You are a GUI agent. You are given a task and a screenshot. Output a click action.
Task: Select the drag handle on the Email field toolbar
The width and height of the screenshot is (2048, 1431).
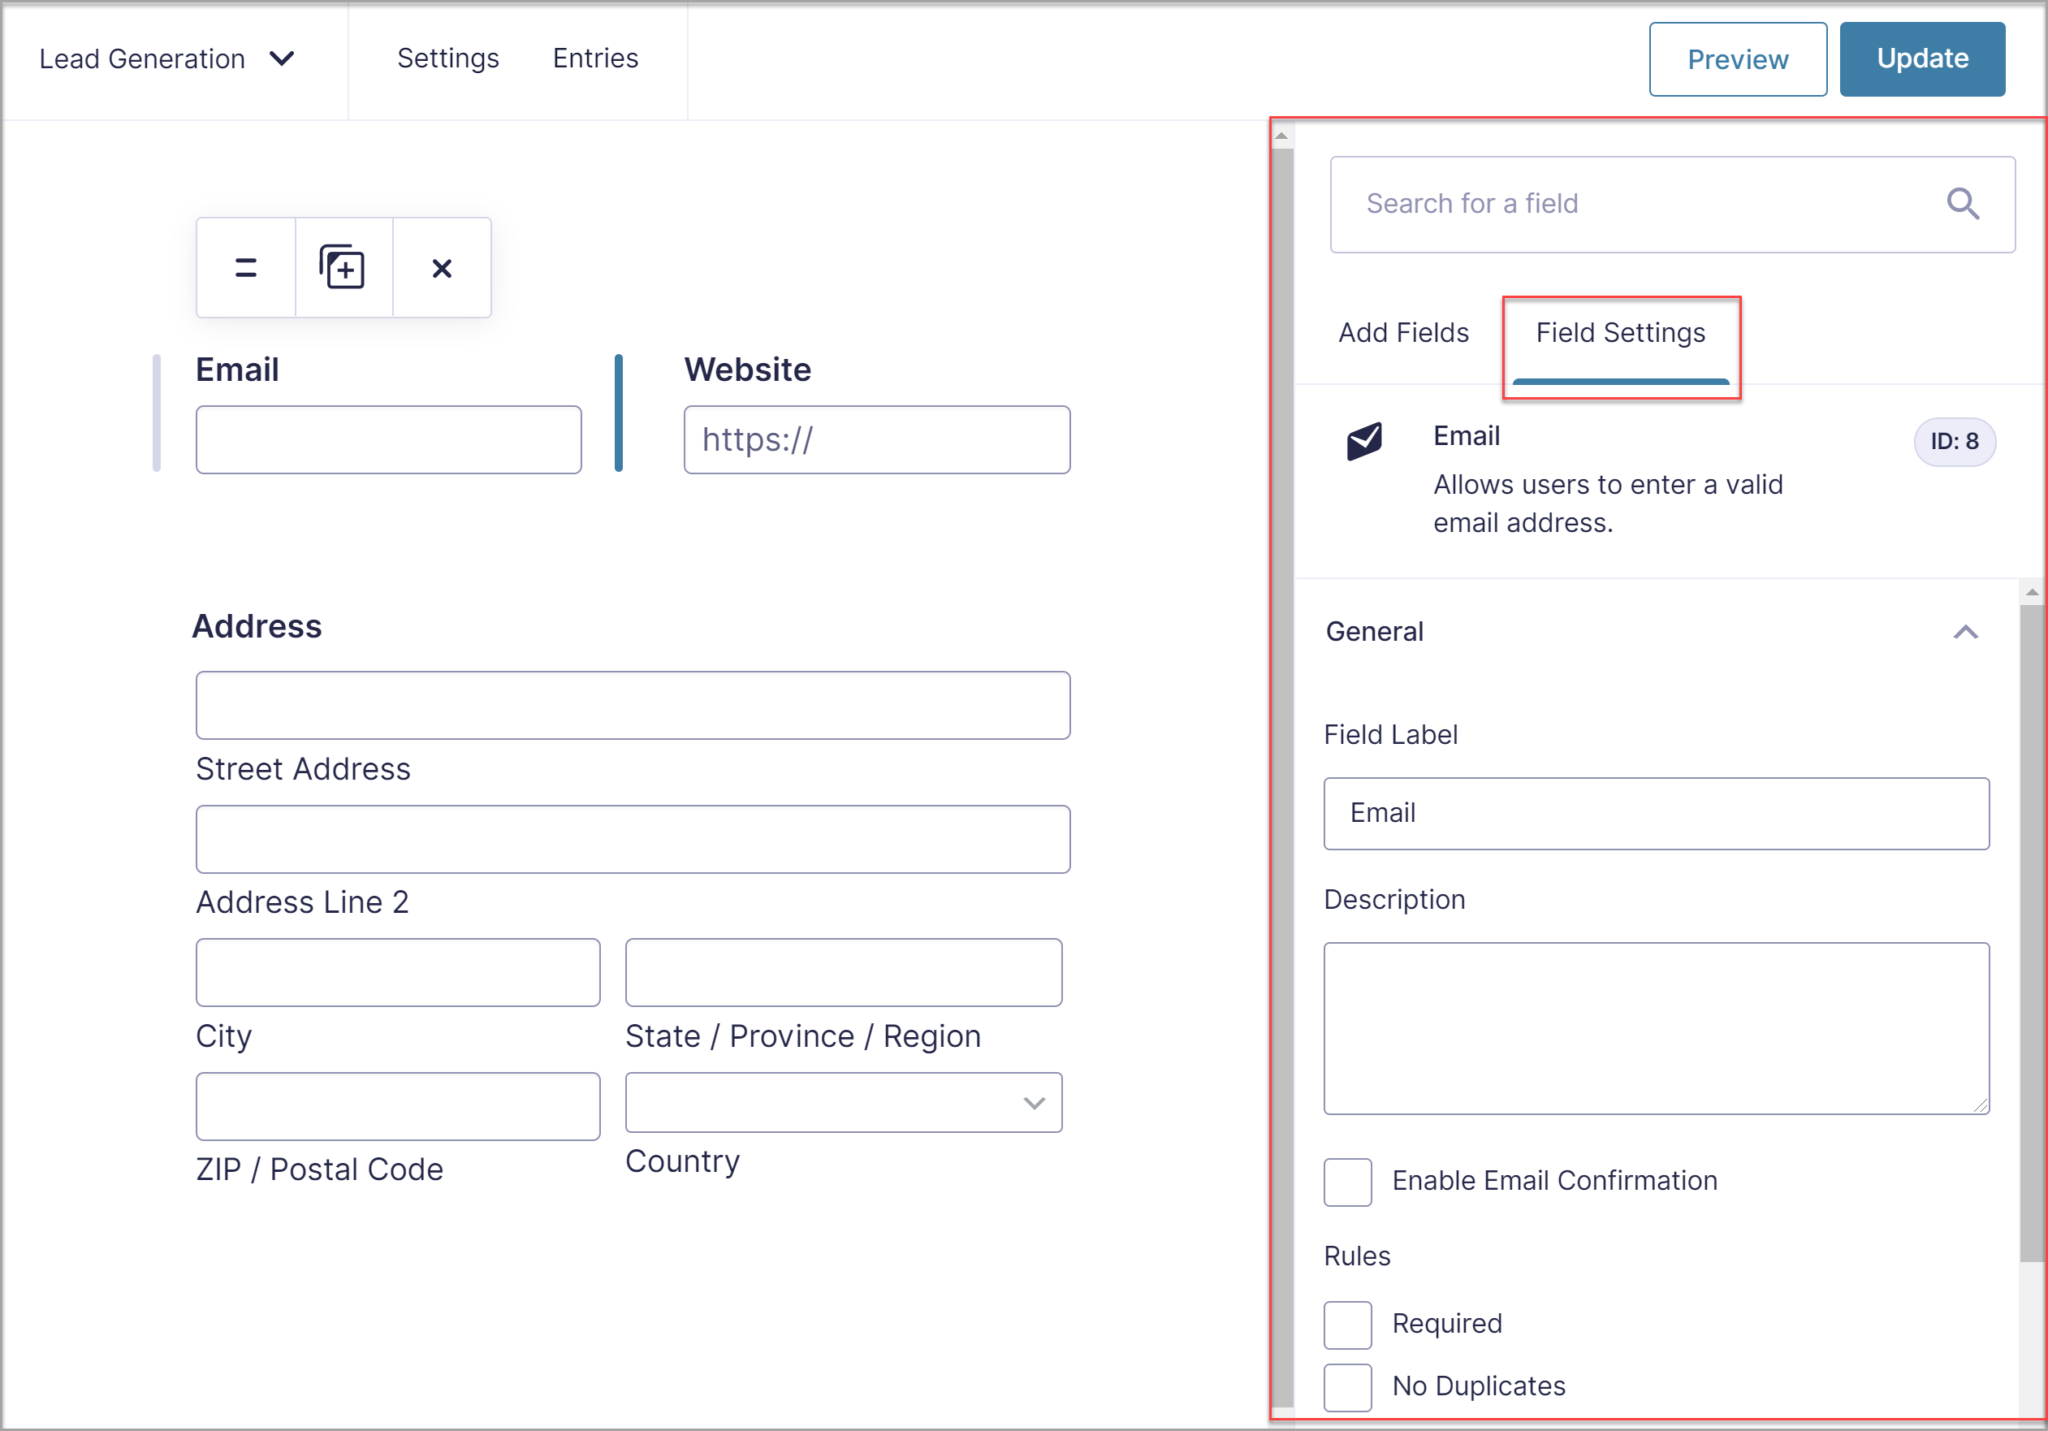(x=244, y=267)
